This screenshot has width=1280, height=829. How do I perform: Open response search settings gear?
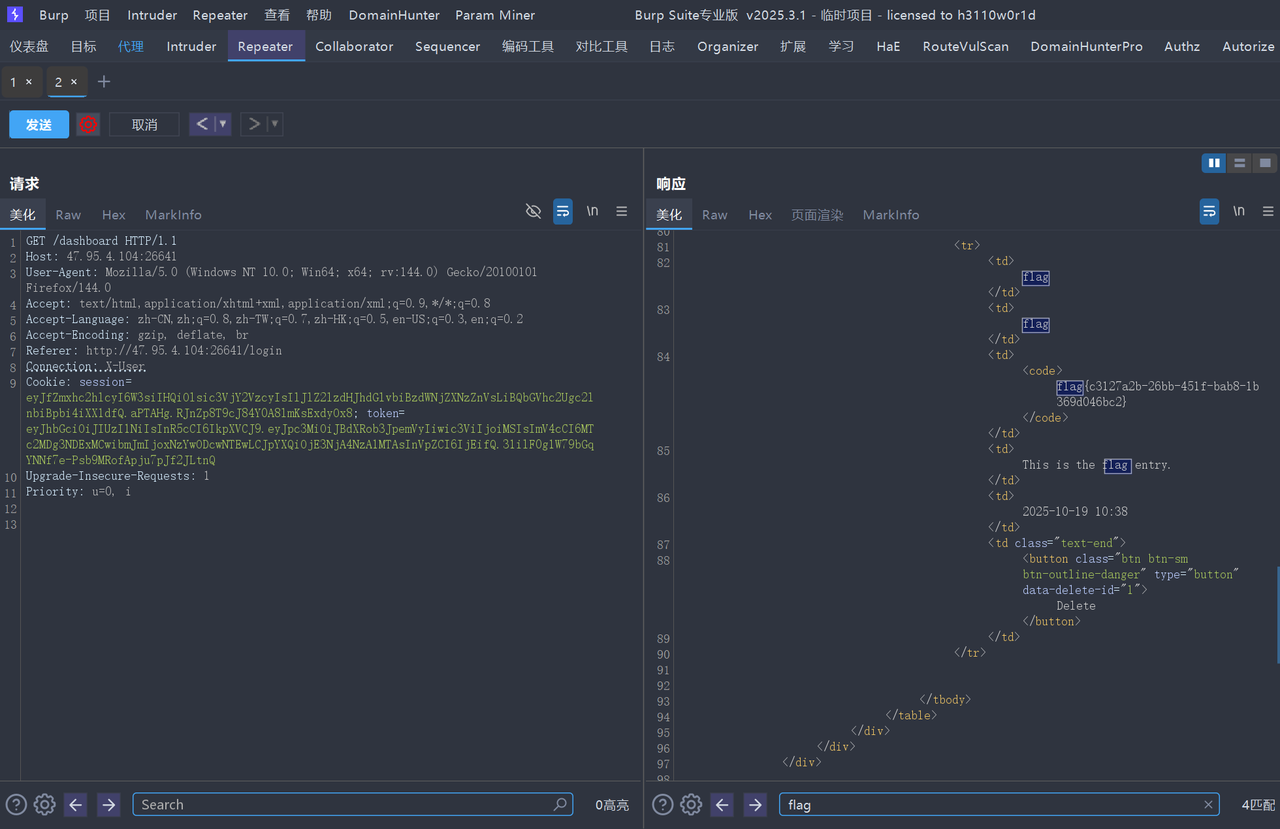(691, 804)
